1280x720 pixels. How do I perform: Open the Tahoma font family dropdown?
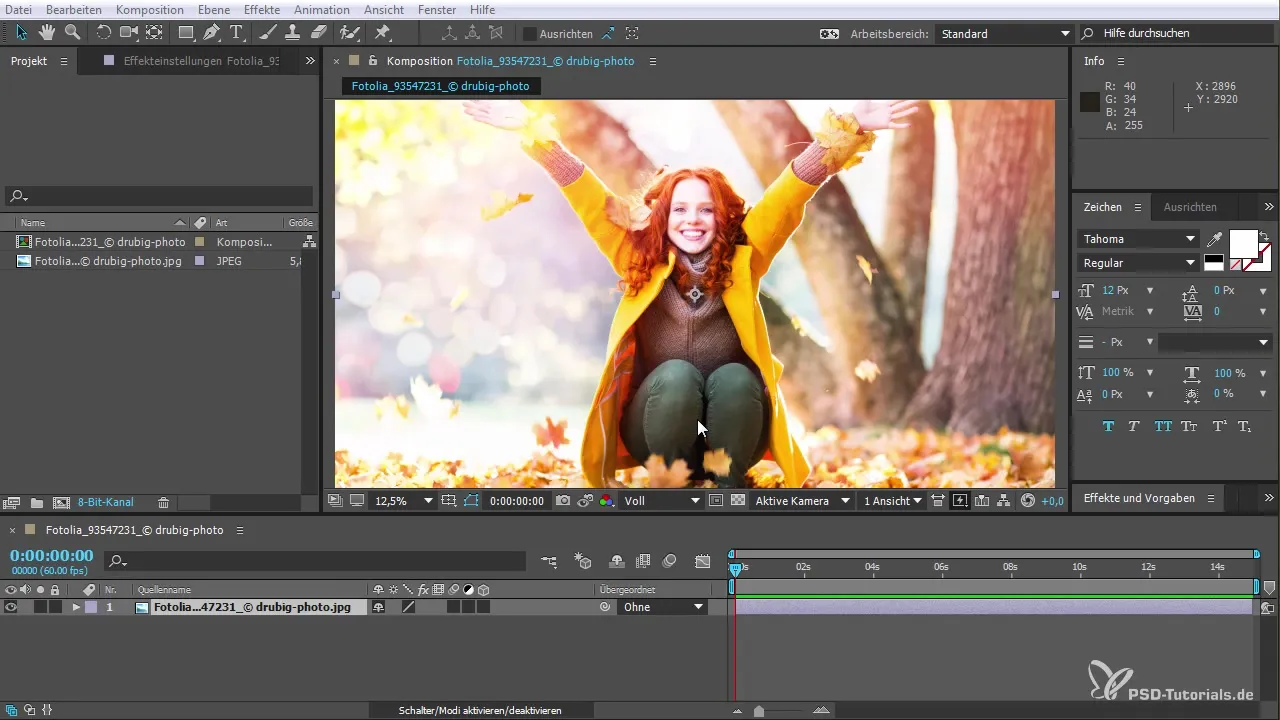coord(1138,239)
